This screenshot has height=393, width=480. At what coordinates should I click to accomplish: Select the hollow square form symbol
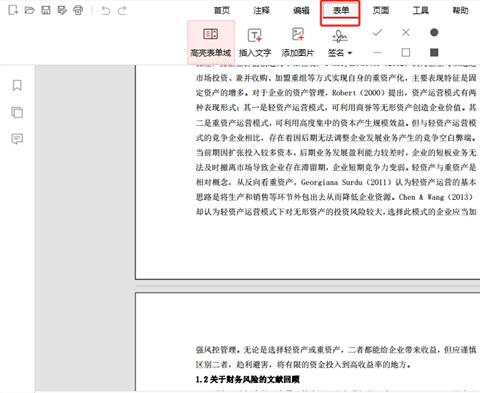[406, 52]
